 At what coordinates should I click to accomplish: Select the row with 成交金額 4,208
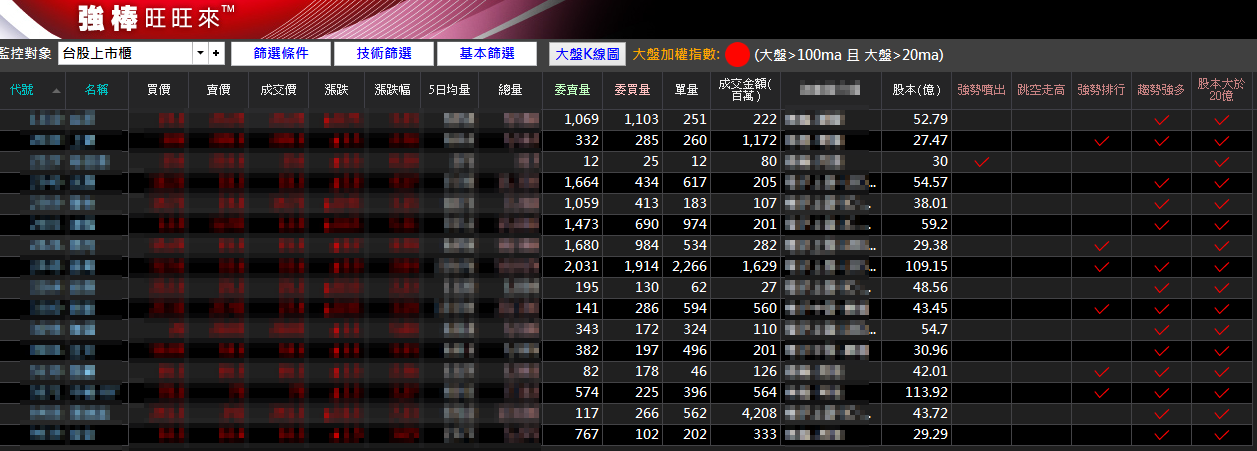739,414
